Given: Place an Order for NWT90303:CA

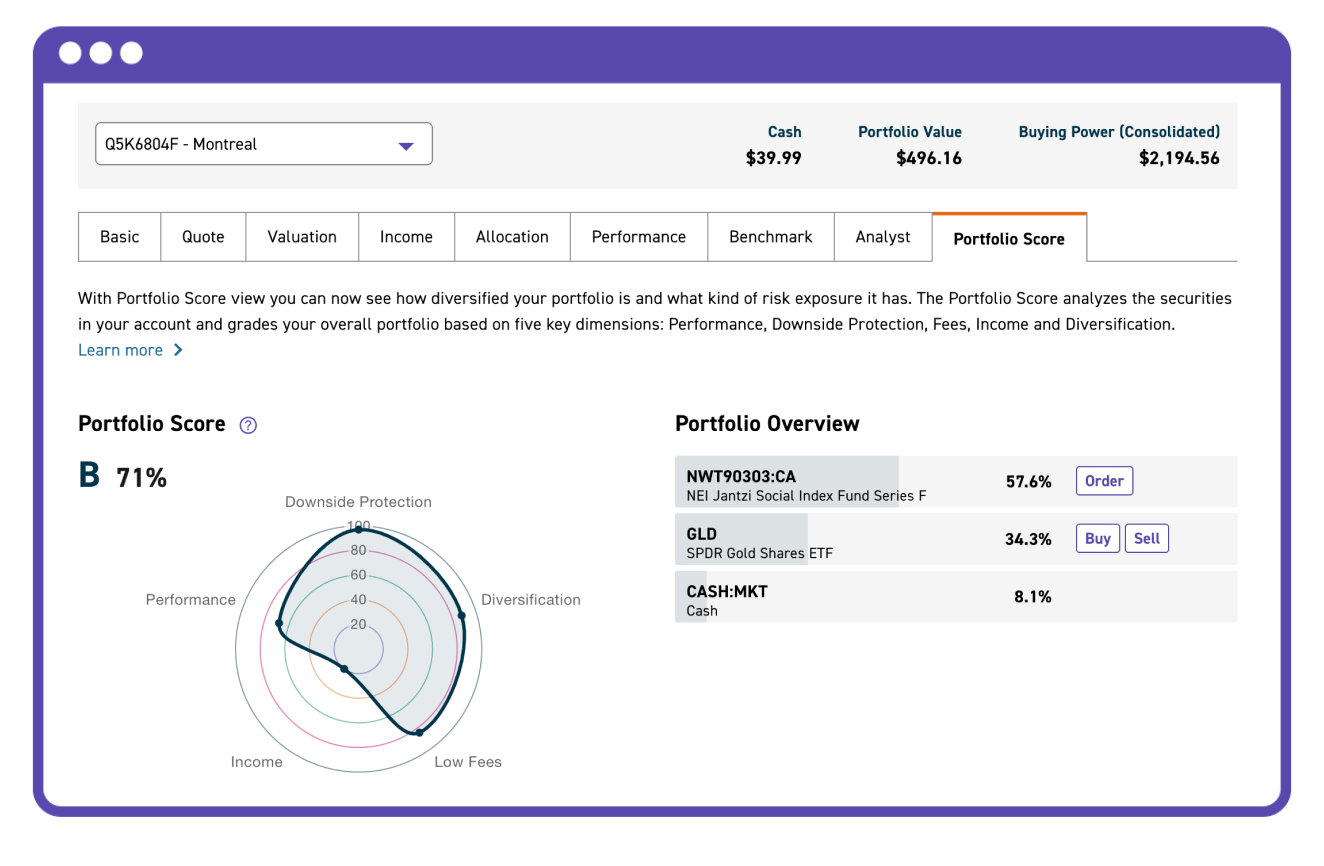Looking at the screenshot, I should (x=1104, y=480).
